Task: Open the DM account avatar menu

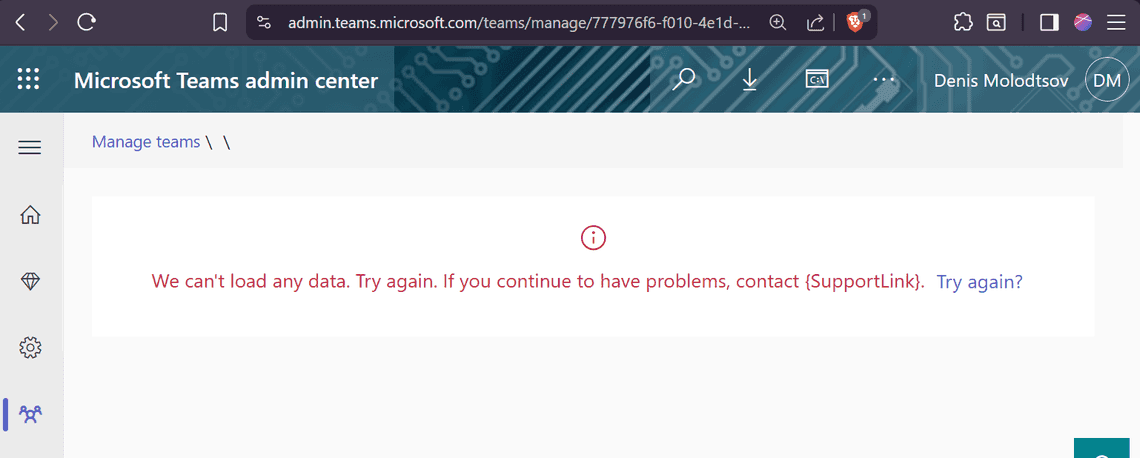Action: point(1107,80)
